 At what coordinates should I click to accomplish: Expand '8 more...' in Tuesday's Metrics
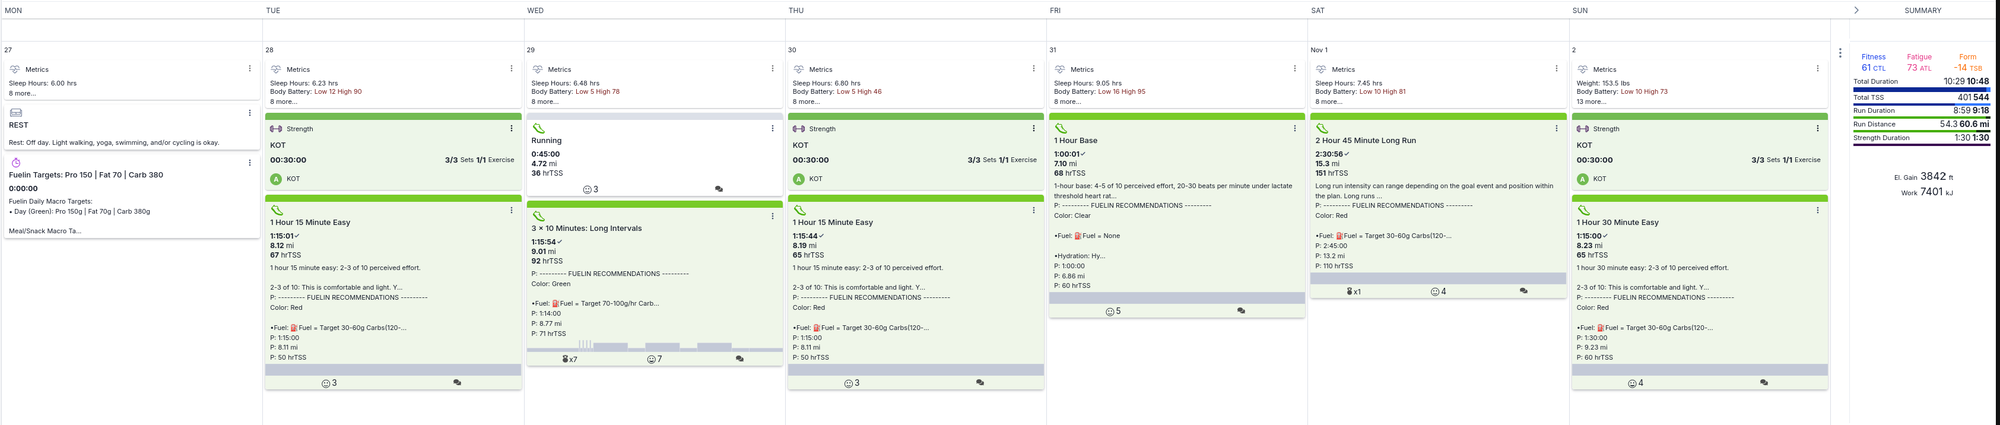(x=283, y=101)
